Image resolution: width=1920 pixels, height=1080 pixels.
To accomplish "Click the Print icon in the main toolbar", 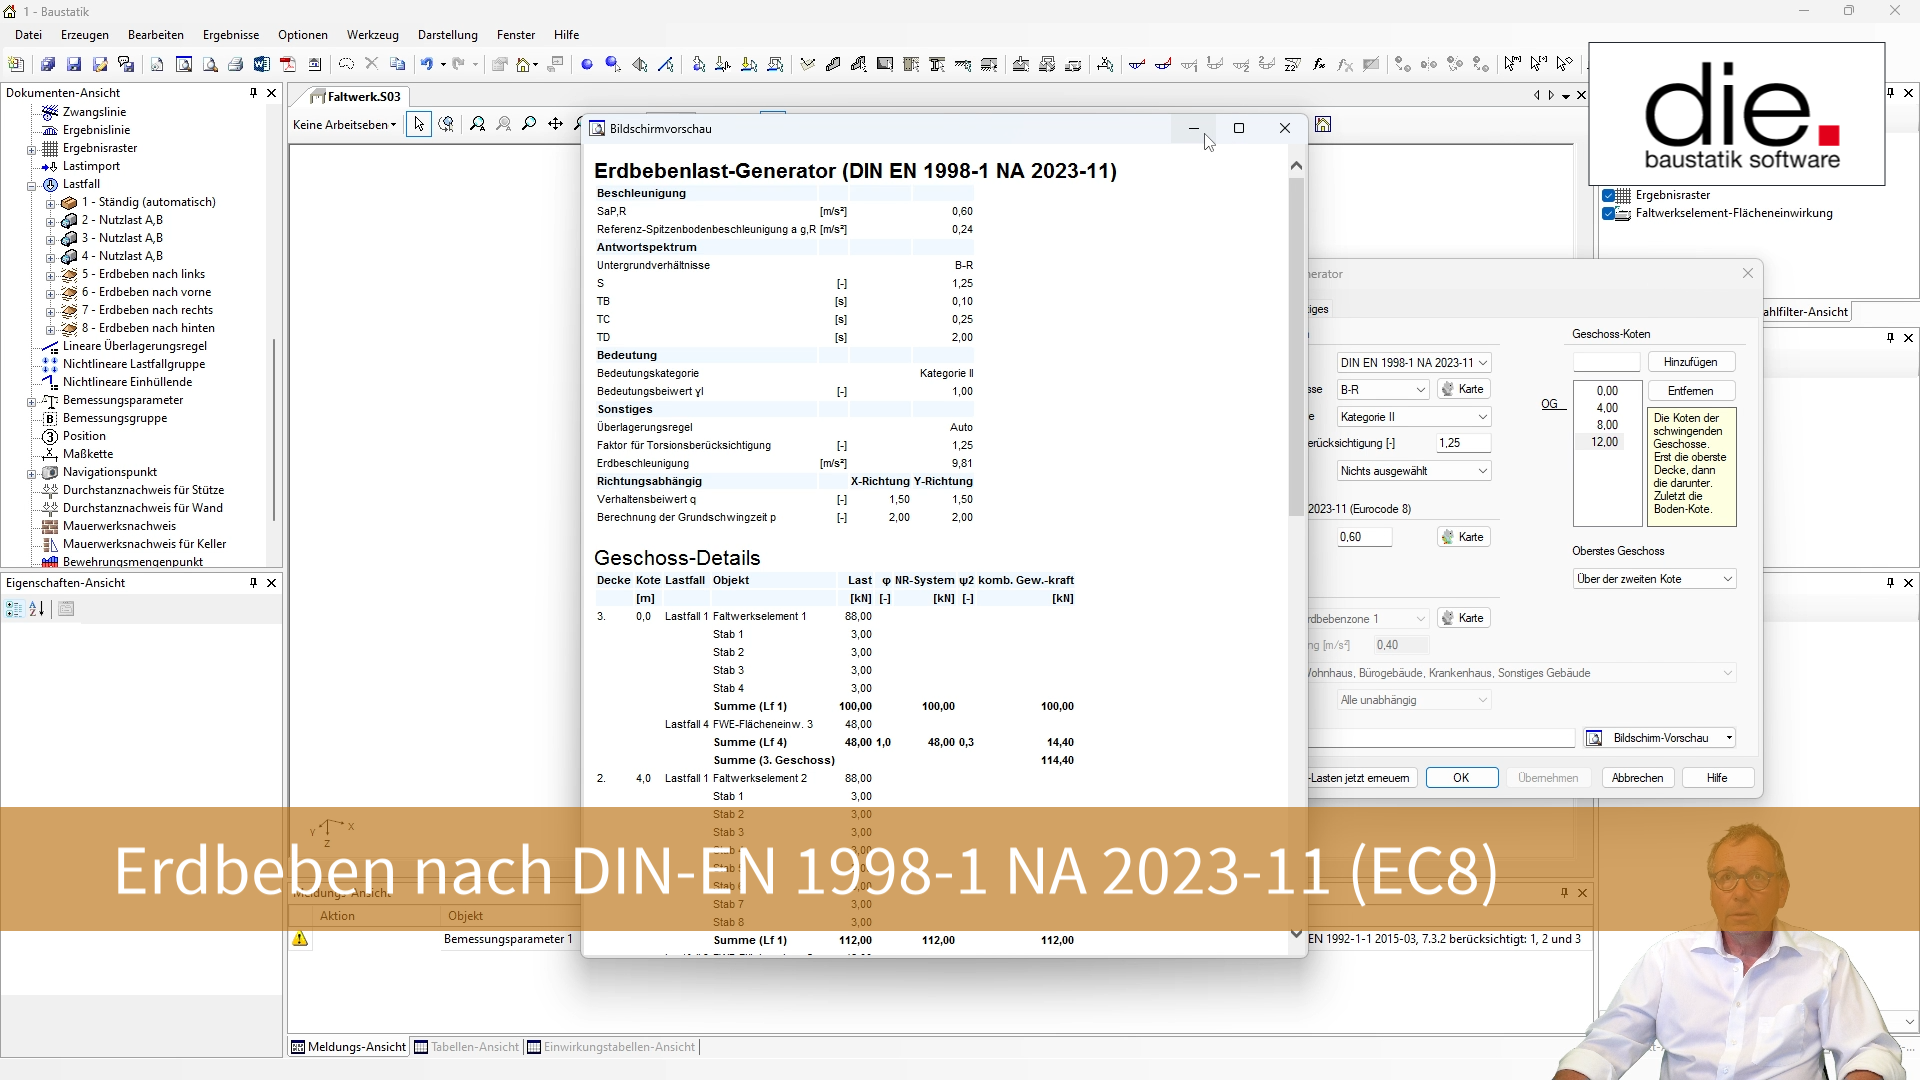I will tap(235, 64).
